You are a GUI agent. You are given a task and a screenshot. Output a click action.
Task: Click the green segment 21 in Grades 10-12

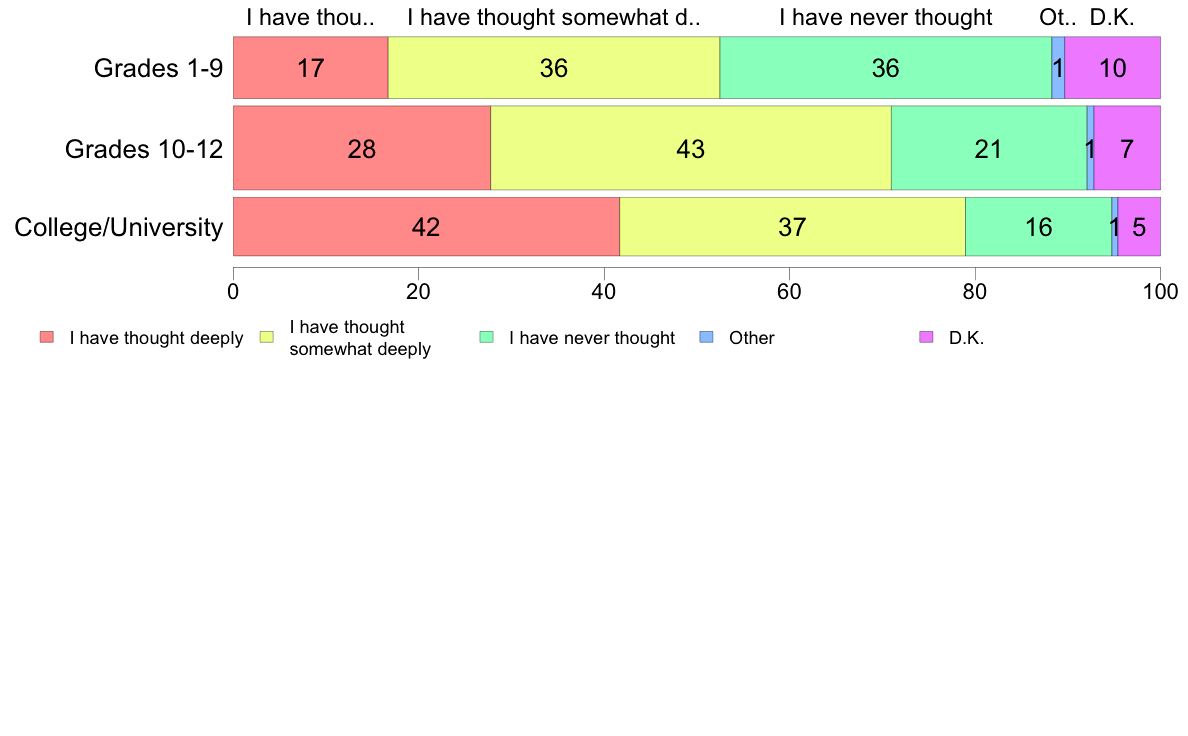[x=989, y=148]
